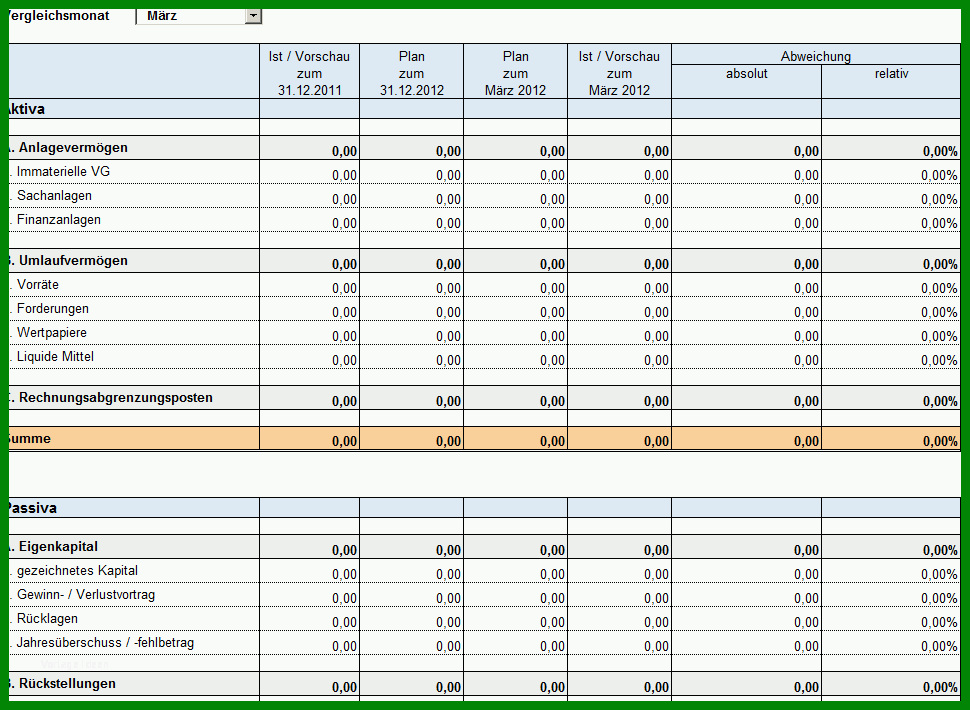Click Liquide Mittel value under Ist / Vorschau 31.12.2011
The height and width of the screenshot is (710, 970).
[344, 360]
